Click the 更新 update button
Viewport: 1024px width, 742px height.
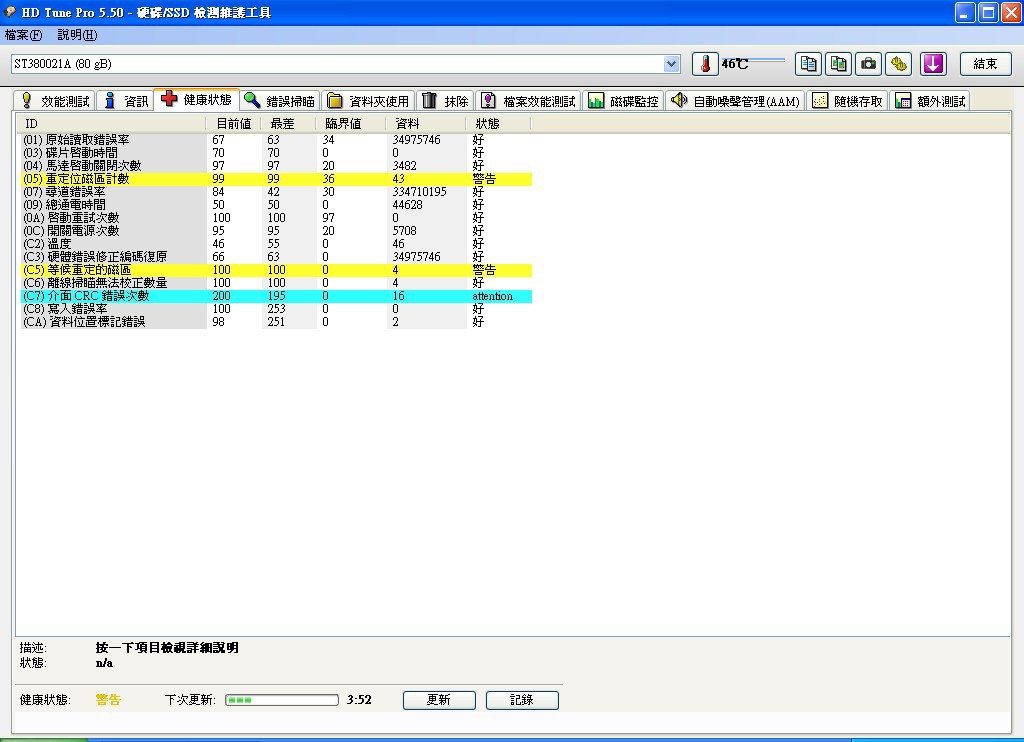tap(439, 700)
